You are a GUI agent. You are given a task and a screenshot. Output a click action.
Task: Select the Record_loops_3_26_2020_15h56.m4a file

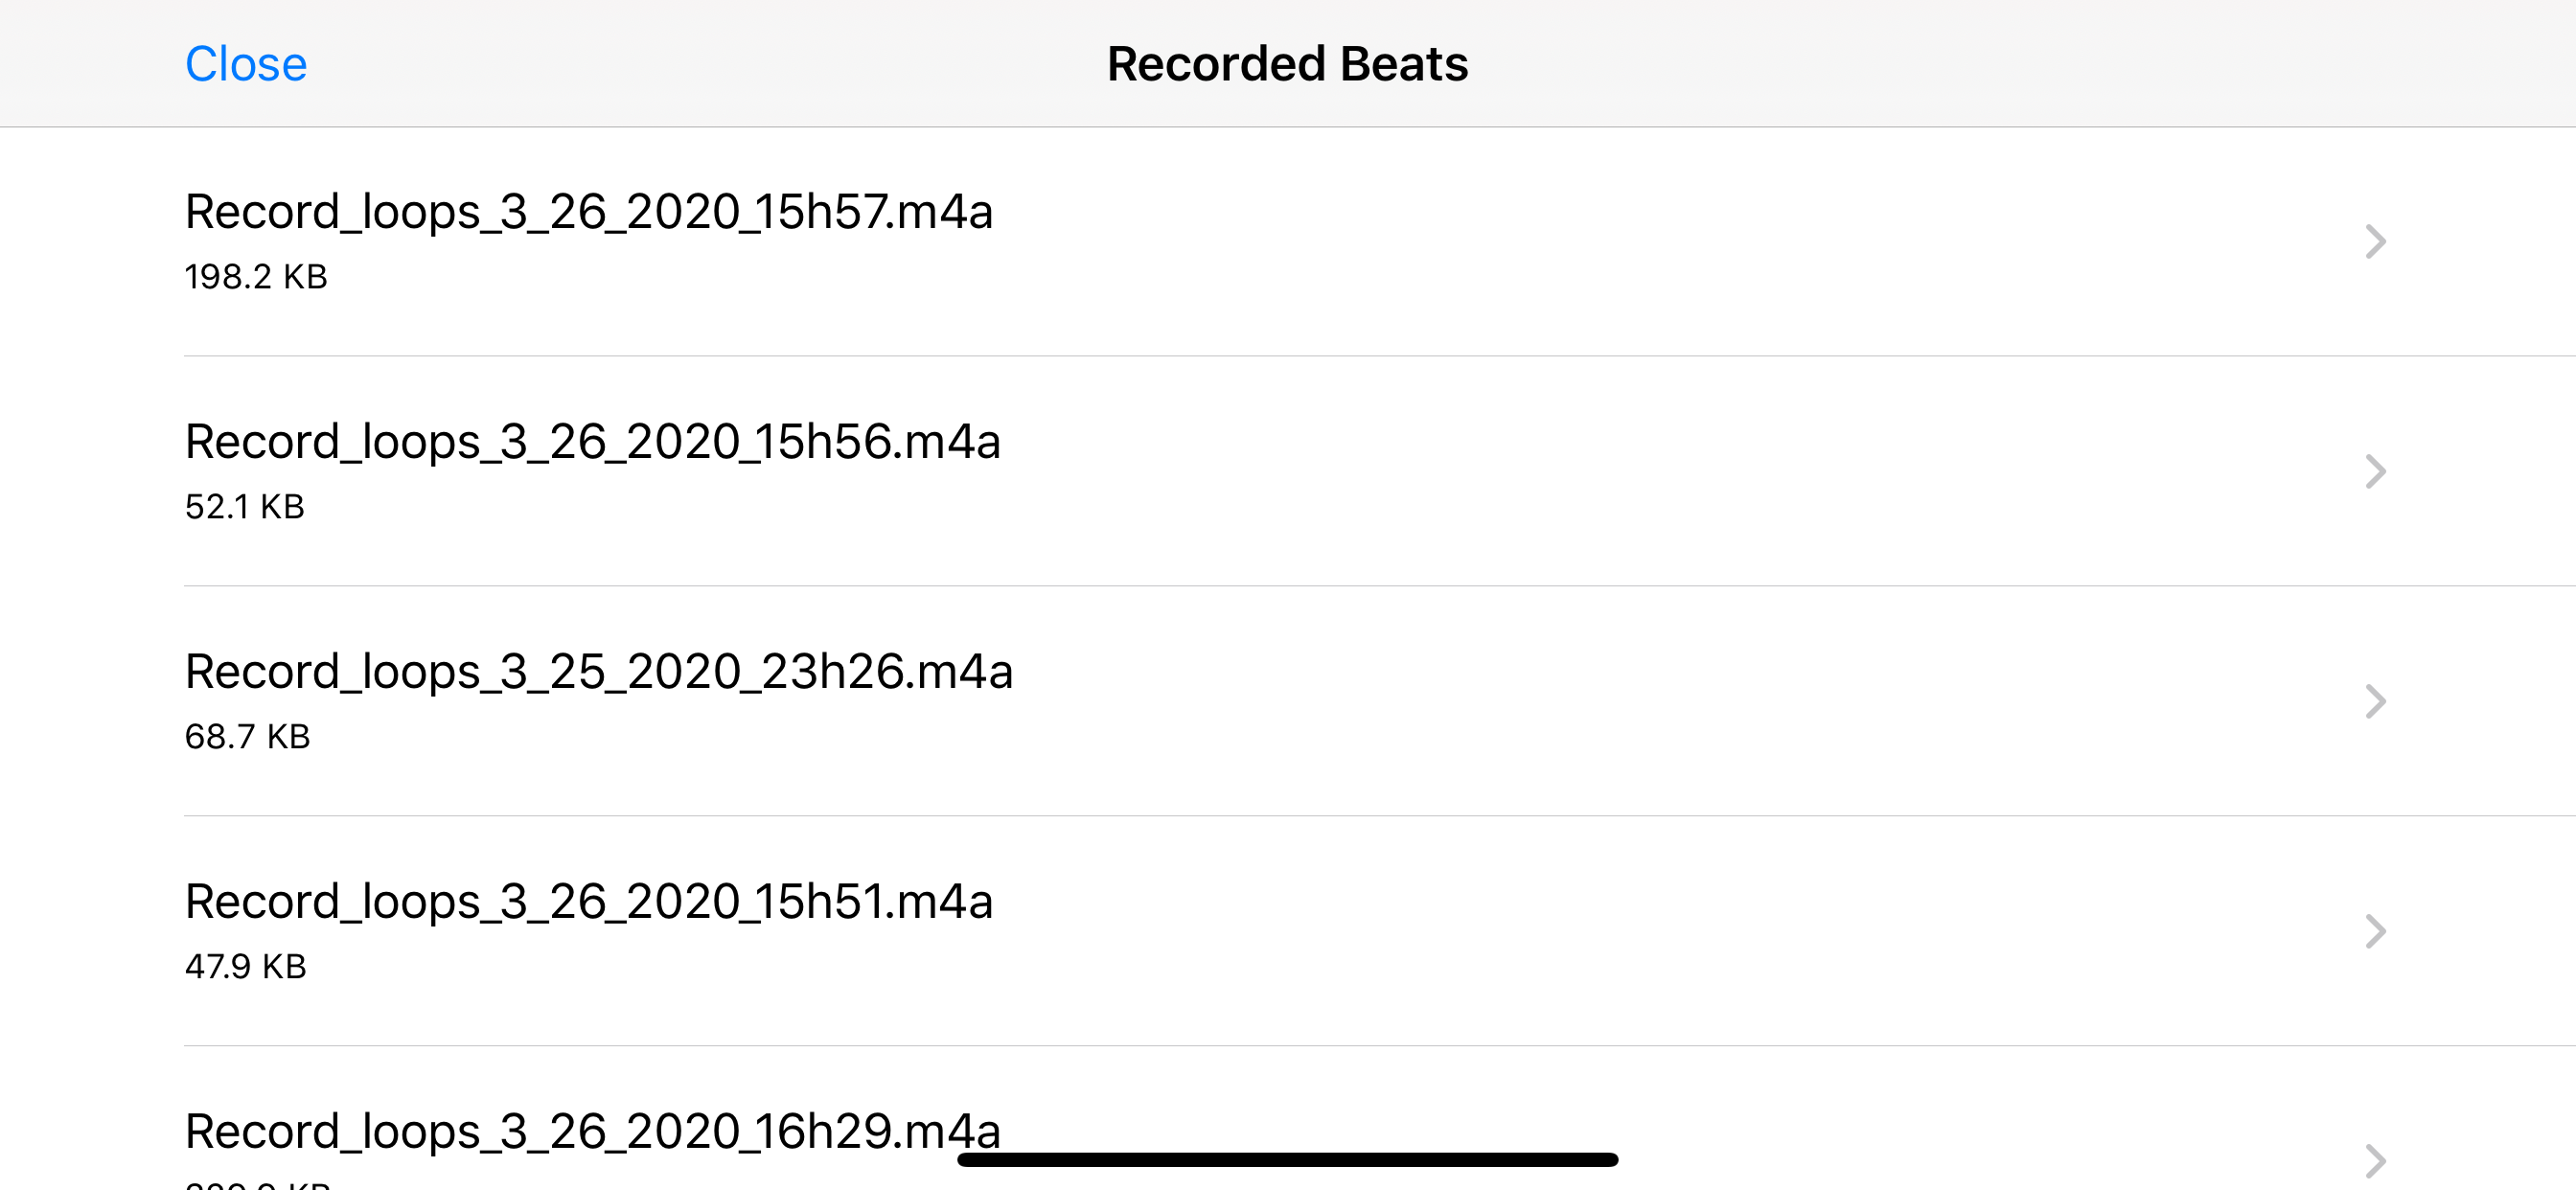click(x=592, y=441)
